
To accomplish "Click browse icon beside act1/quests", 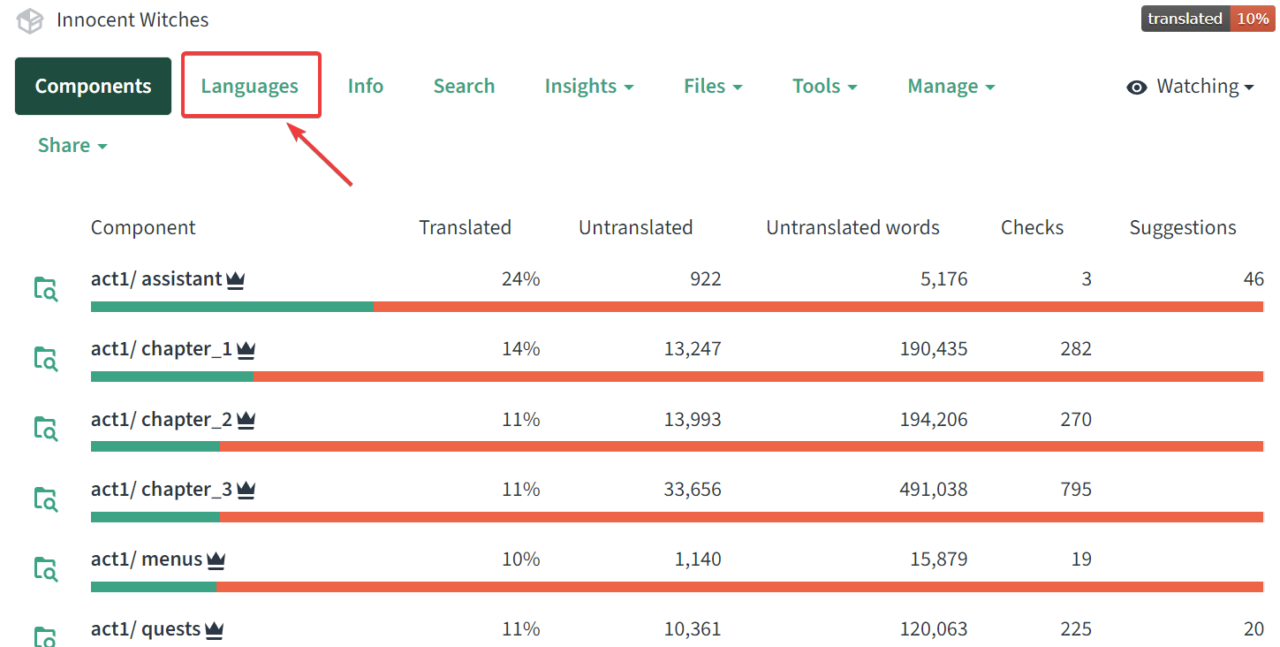I will pos(45,637).
